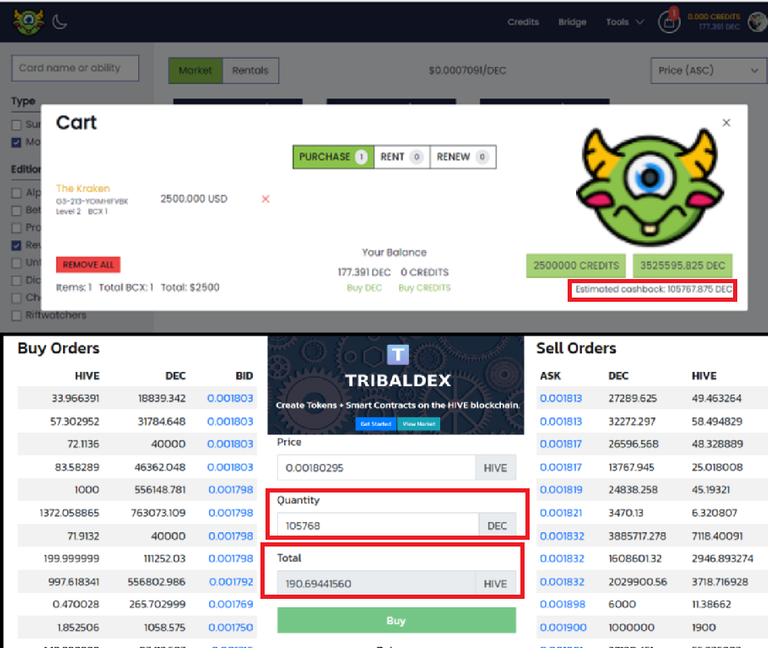
Task: Remove The Kraken with red X
Action: click(265, 199)
